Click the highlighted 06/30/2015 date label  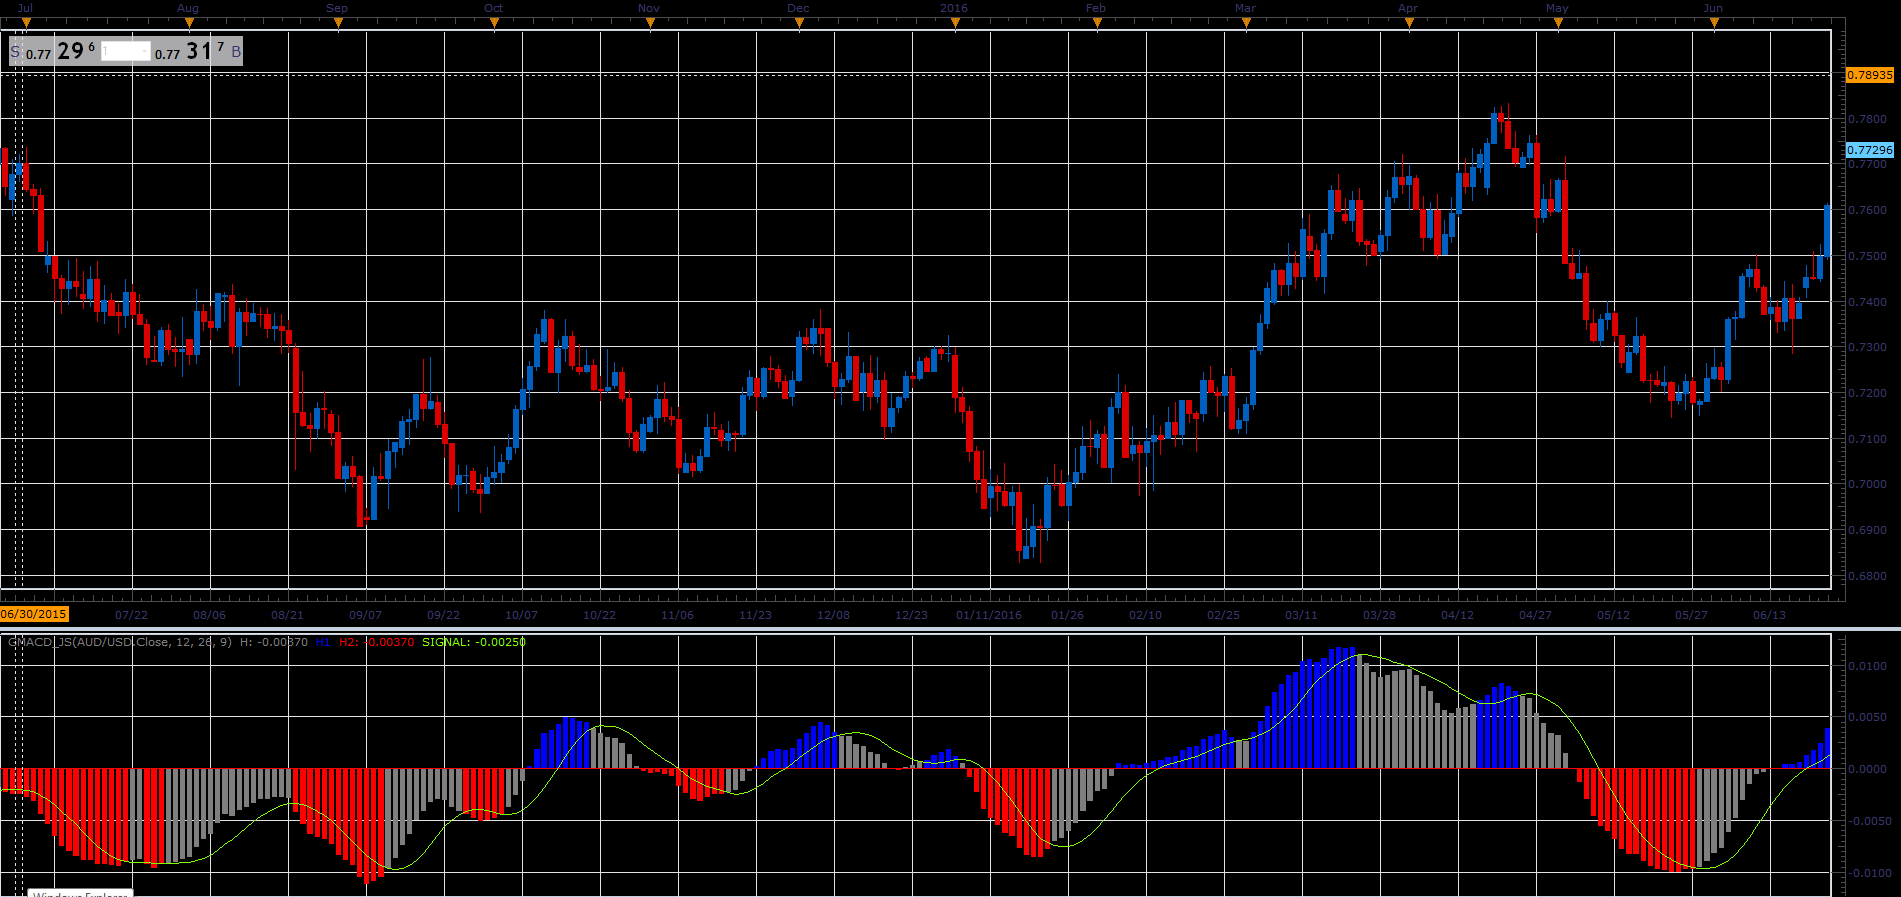click(34, 614)
